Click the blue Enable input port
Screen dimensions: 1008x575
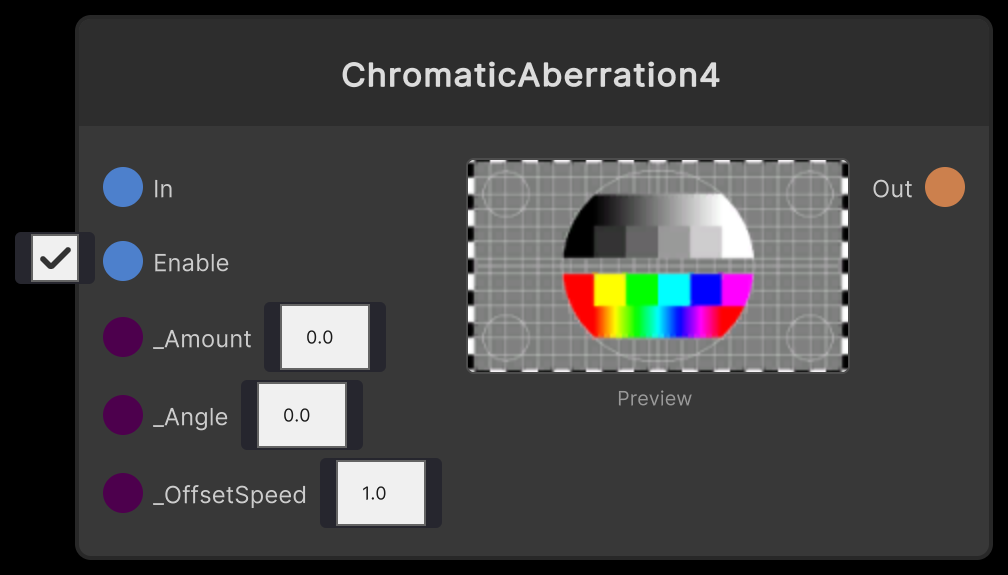123,261
